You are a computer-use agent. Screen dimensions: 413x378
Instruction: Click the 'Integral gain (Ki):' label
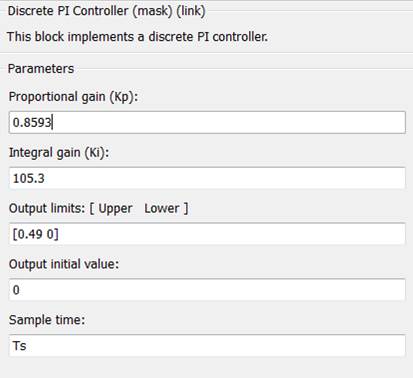coord(59,153)
